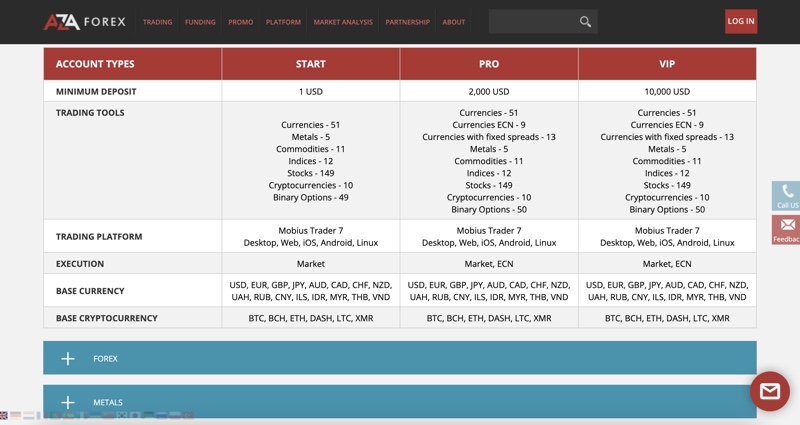Click 'Binary Options - 49' in START column
Image resolution: width=800 pixels, height=425 pixels.
(x=311, y=197)
